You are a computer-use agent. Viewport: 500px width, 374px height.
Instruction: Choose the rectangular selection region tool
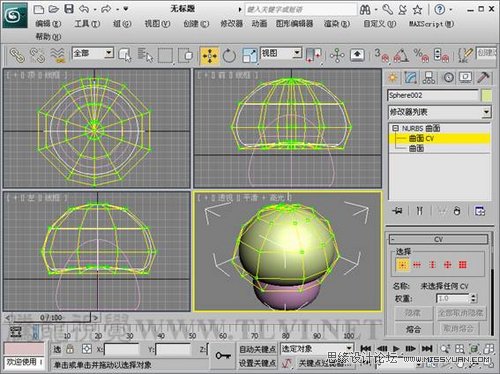click(x=165, y=55)
